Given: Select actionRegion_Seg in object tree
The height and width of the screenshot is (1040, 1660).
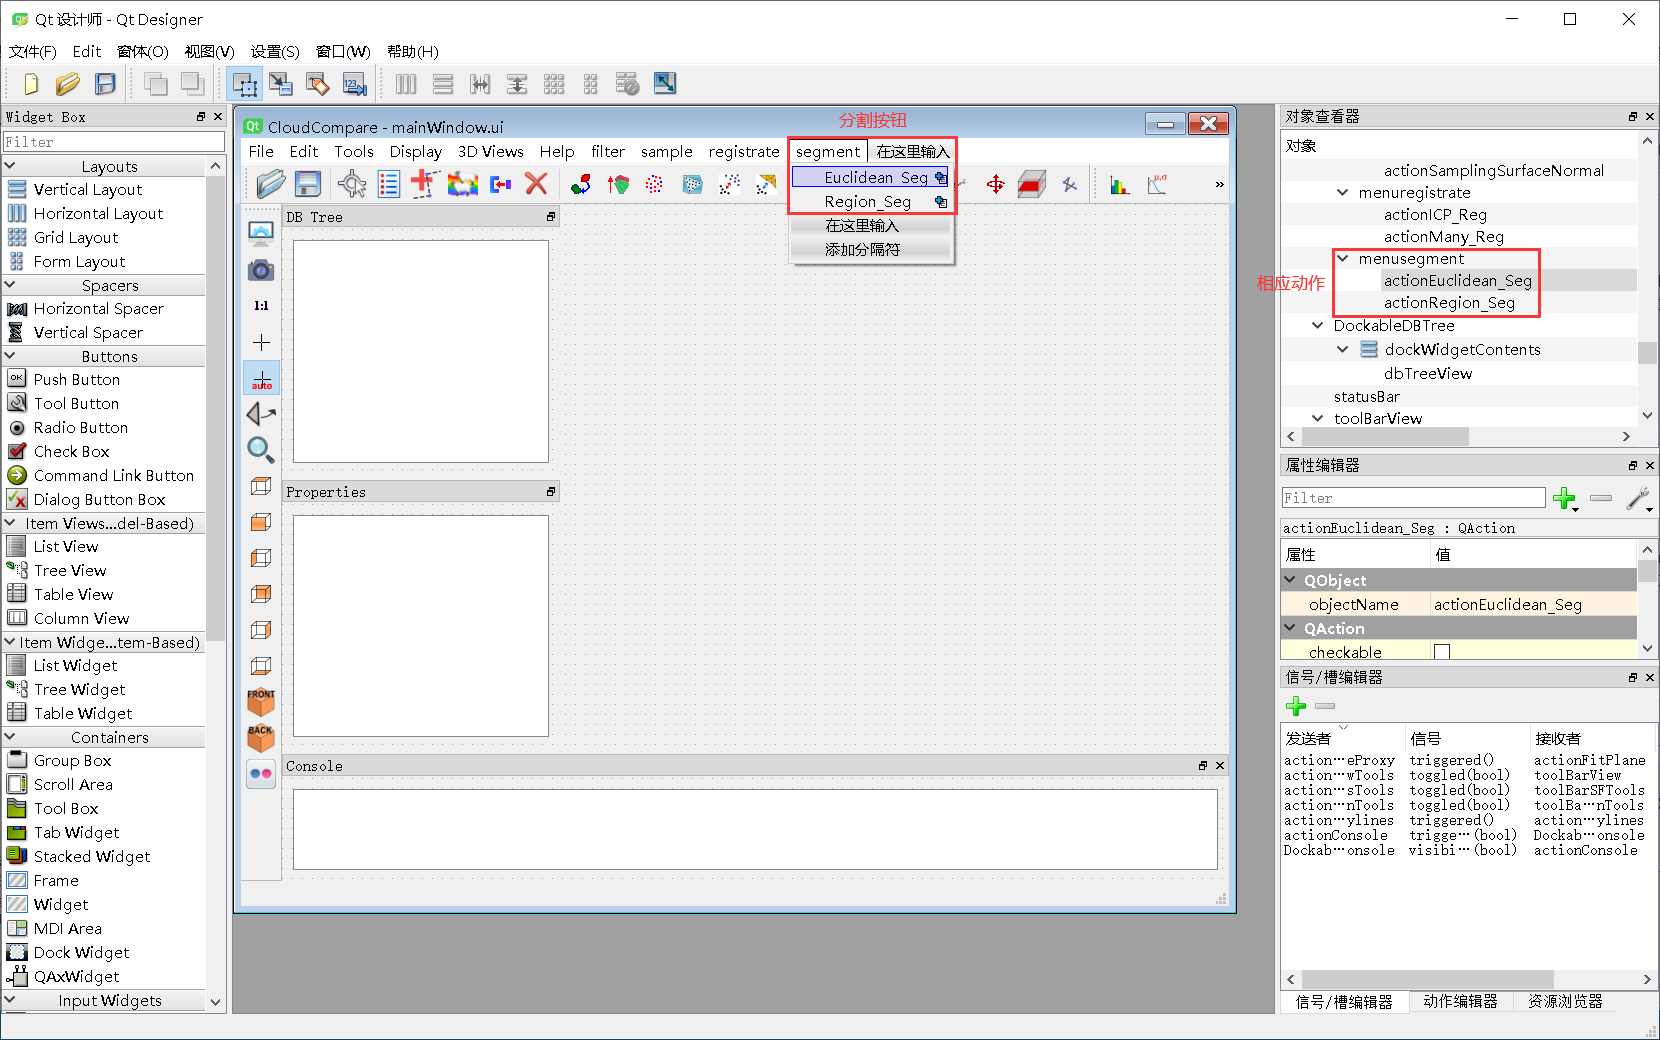Looking at the screenshot, I should point(1449,302).
